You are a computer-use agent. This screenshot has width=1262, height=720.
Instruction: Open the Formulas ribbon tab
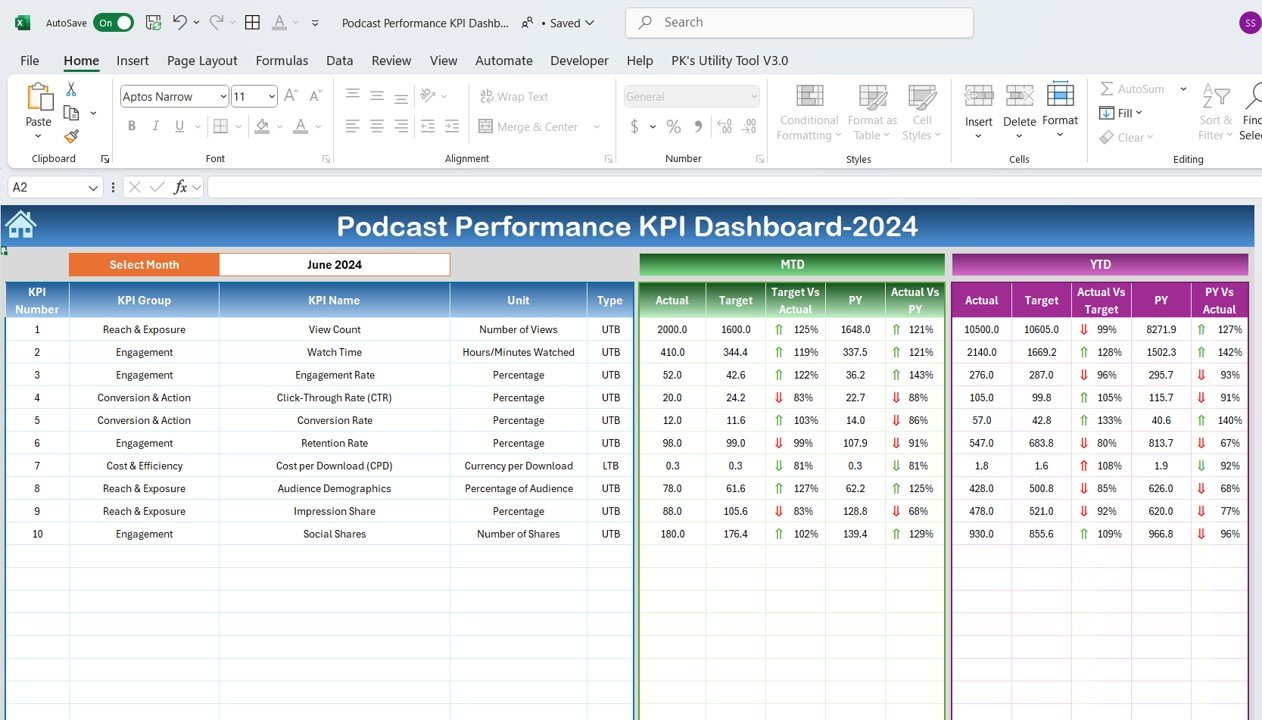click(x=282, y=60)
